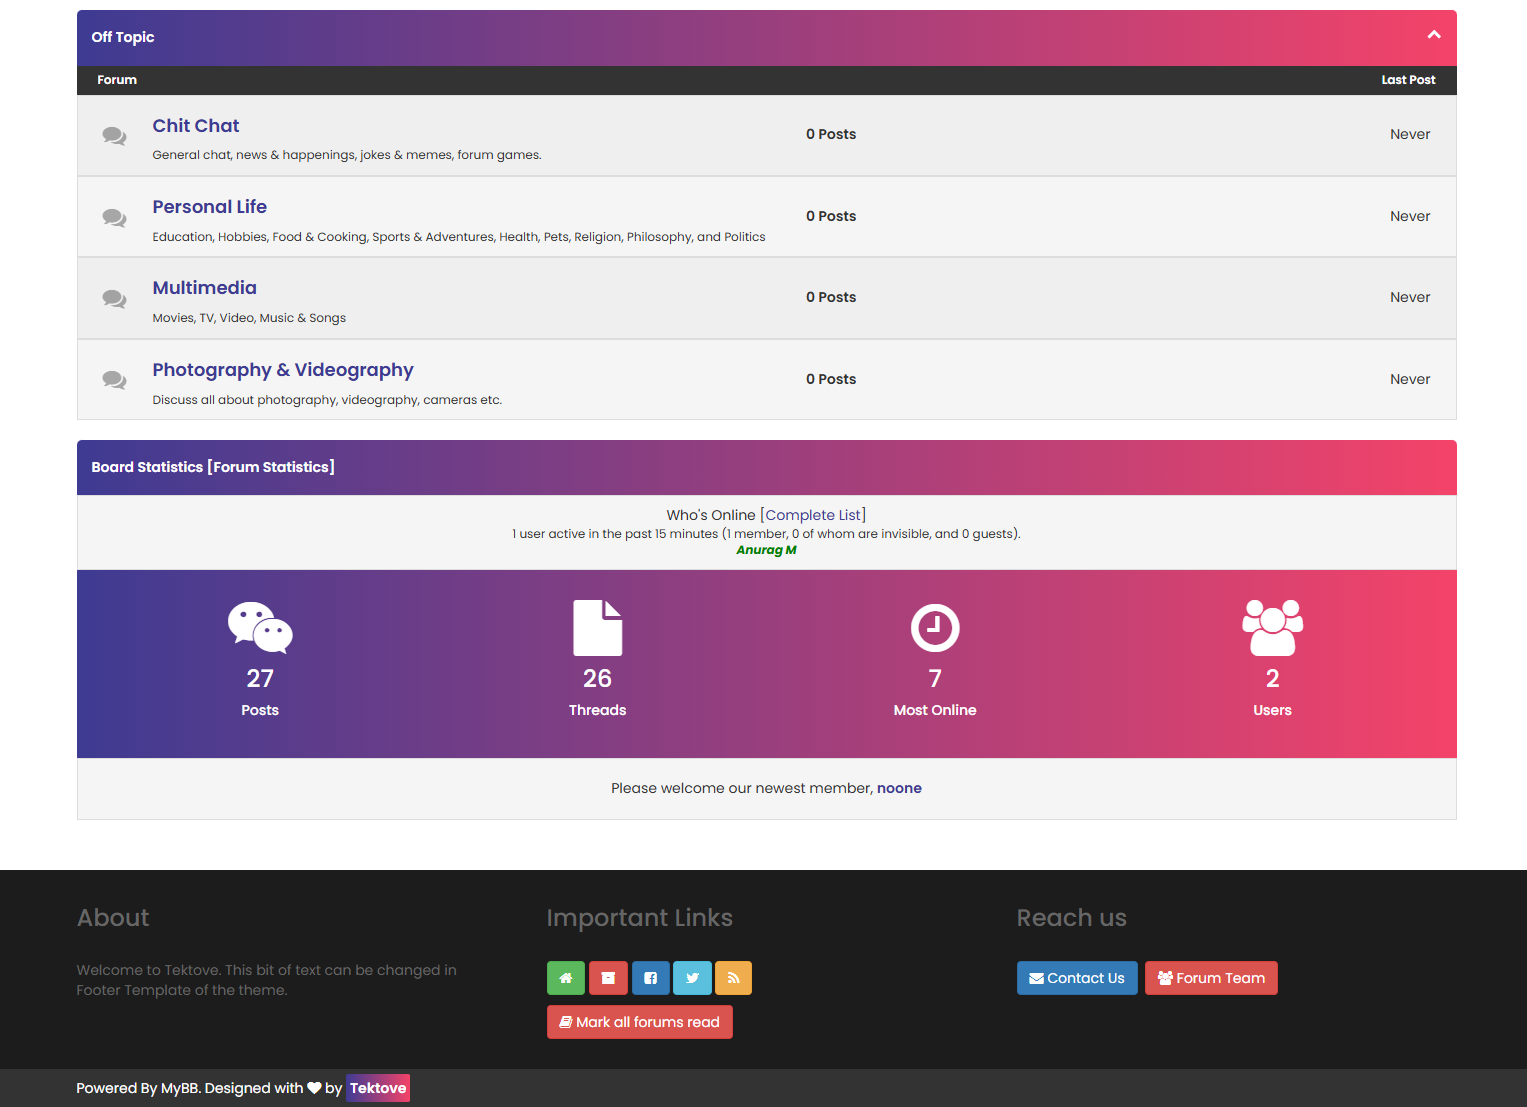Image resolution: width=1527 pixels, height=1107 pixels.
Task: Click the Mark all forums read button
Action: (x=639, y=1022)
